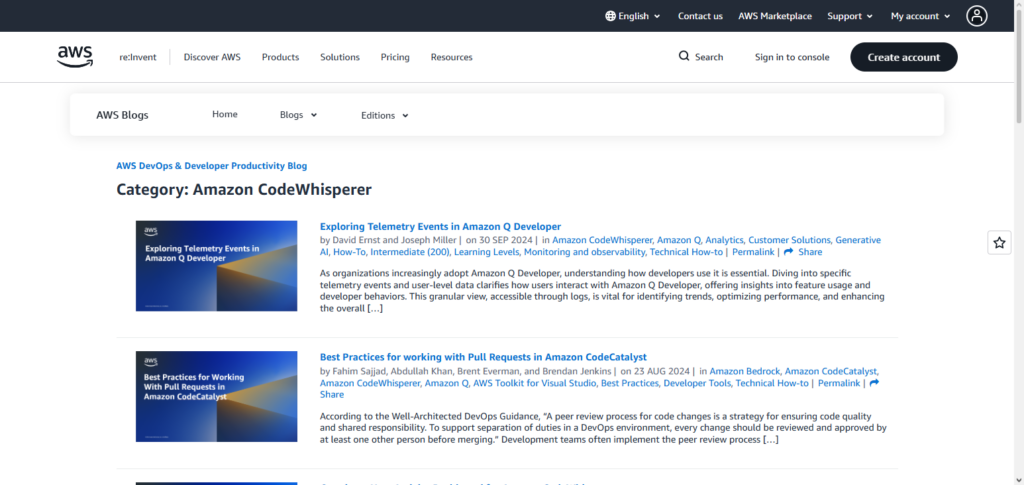Open the My account dropdown
Screen dimensions: 1024x485
click(x=920, y=16)
